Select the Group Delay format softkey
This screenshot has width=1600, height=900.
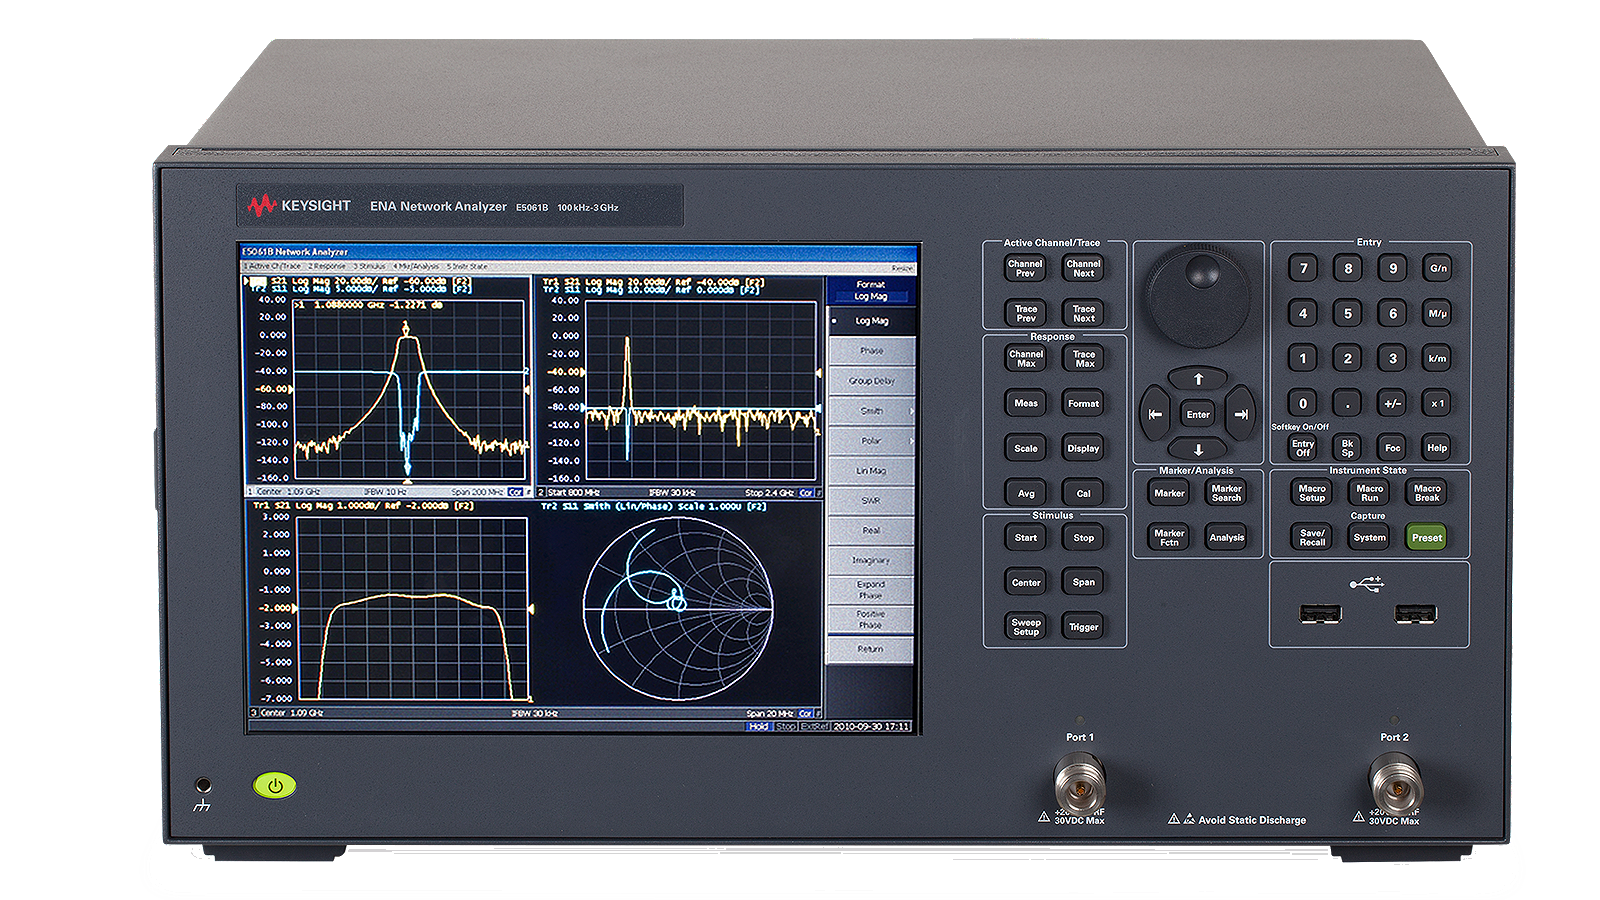coord(871,381)
